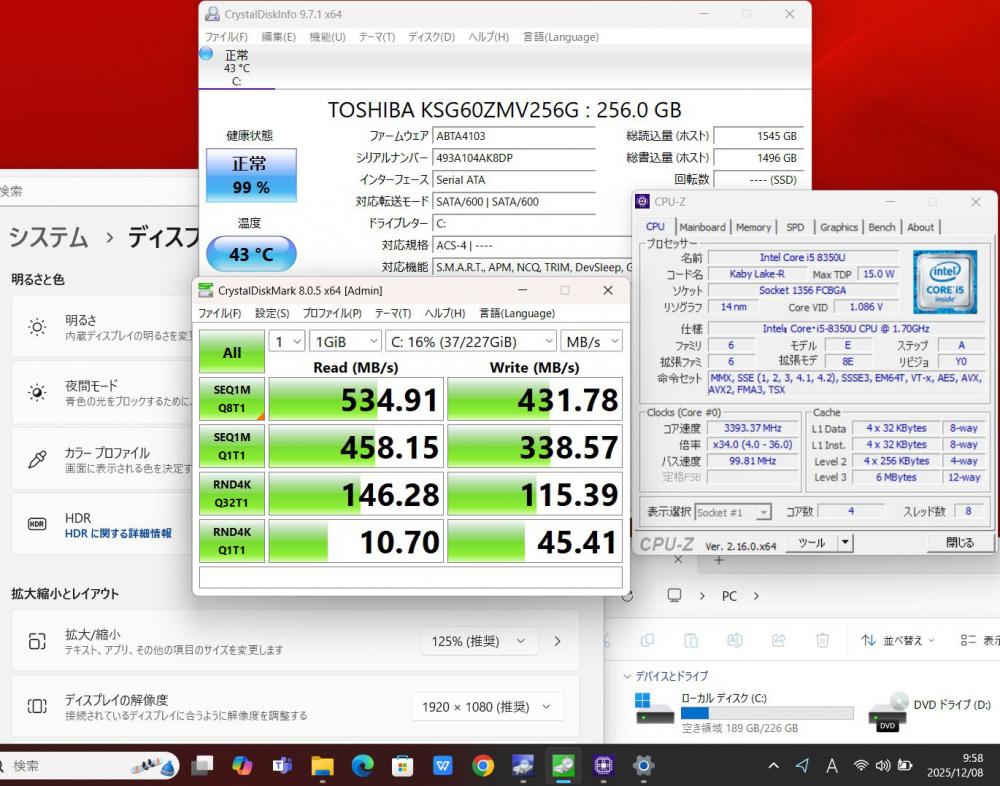The image size is (1000, 786).
Task: Click the green All benchmark button
Action: (231, 352)
